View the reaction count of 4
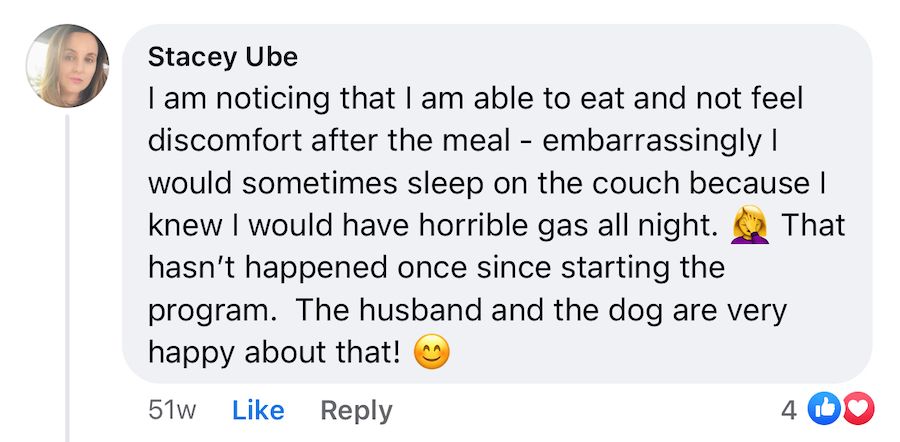900x442 pixels. [x=789, y=409]
